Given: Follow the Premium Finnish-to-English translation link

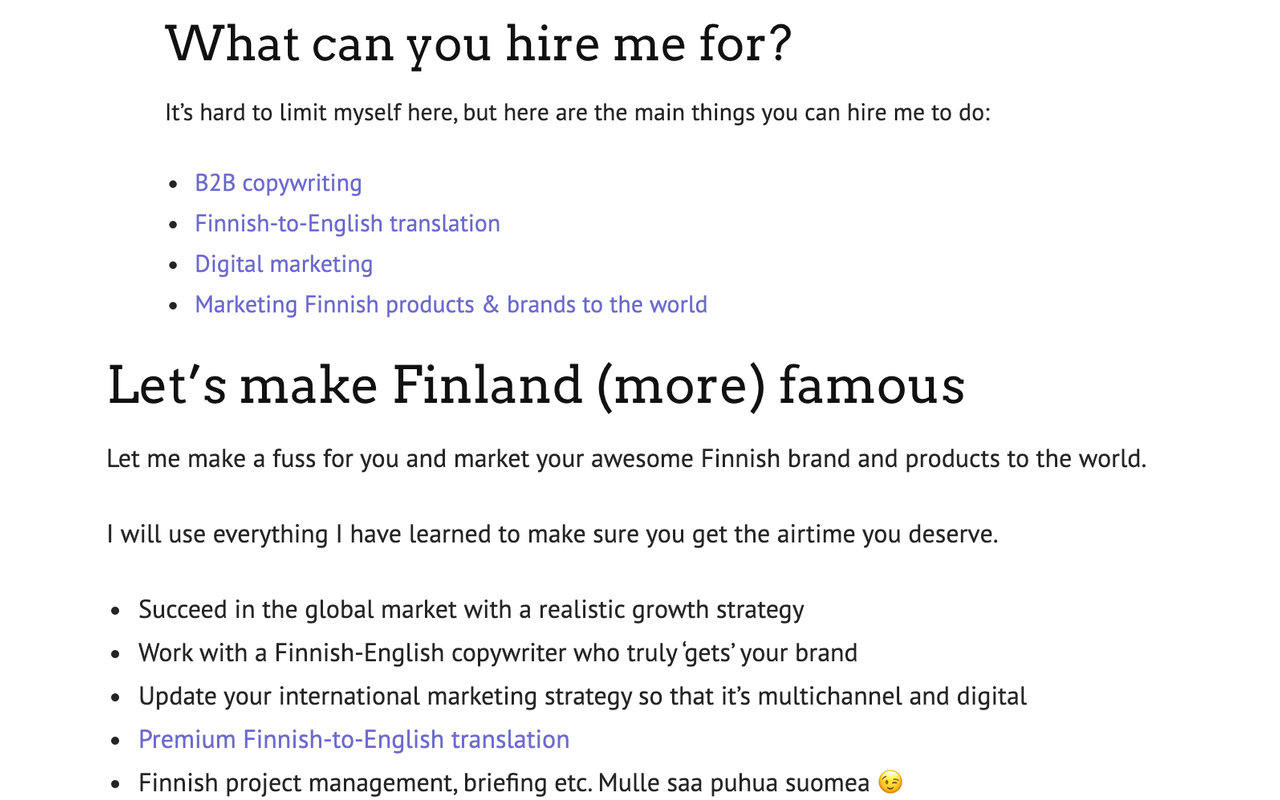Looking at the screenshot, I should (x=354, y=740).
